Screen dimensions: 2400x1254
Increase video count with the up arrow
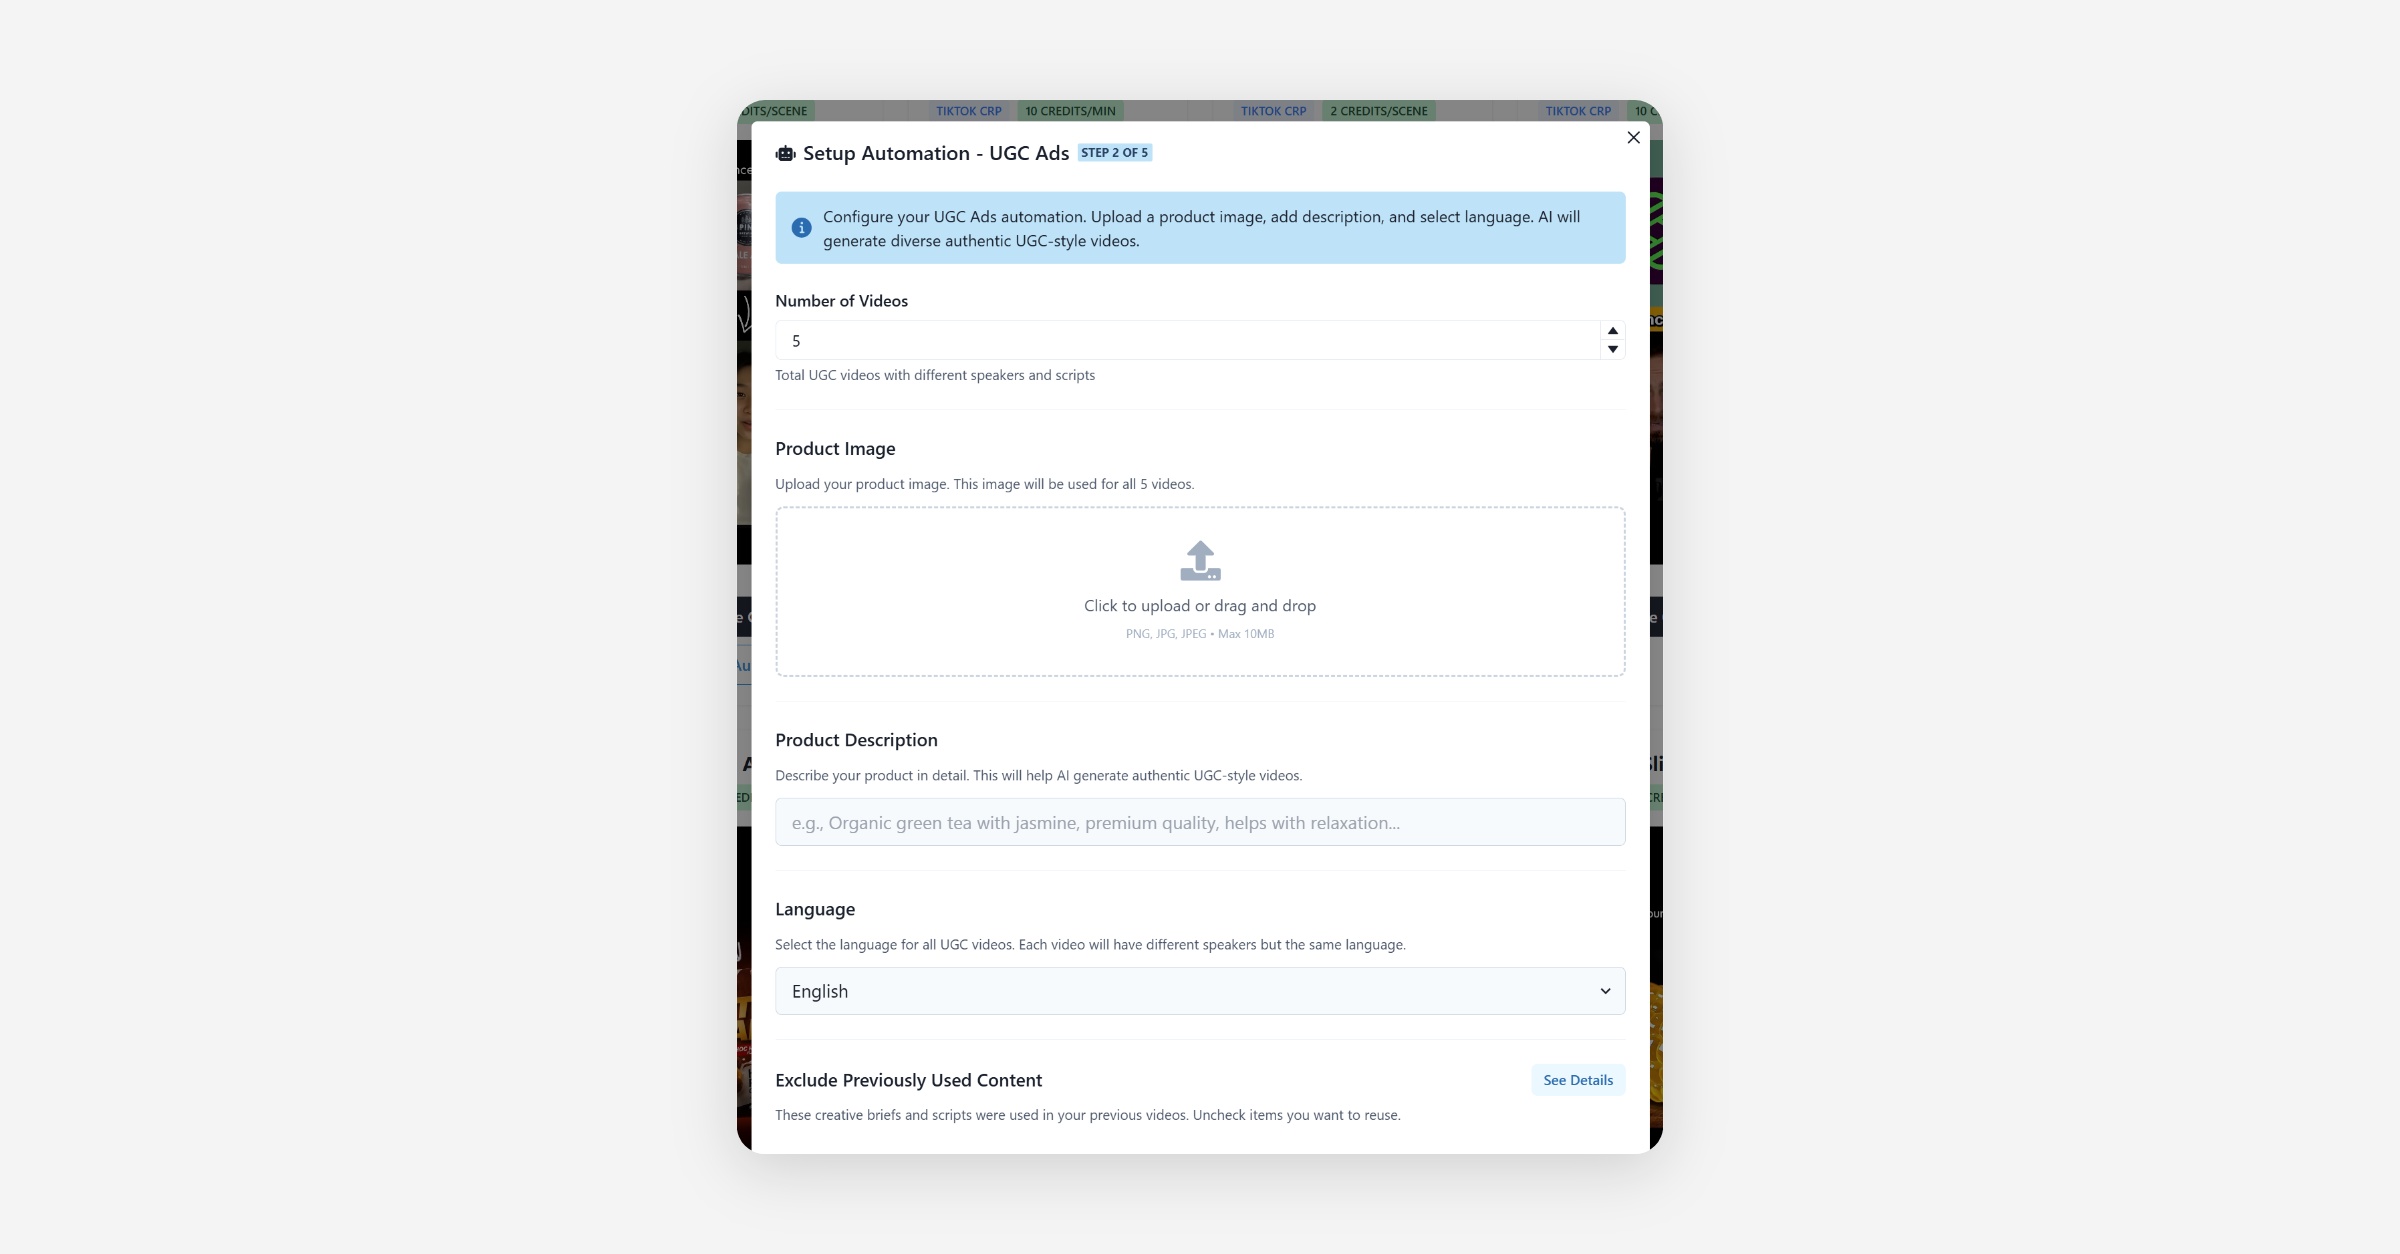click(1612, 331)
